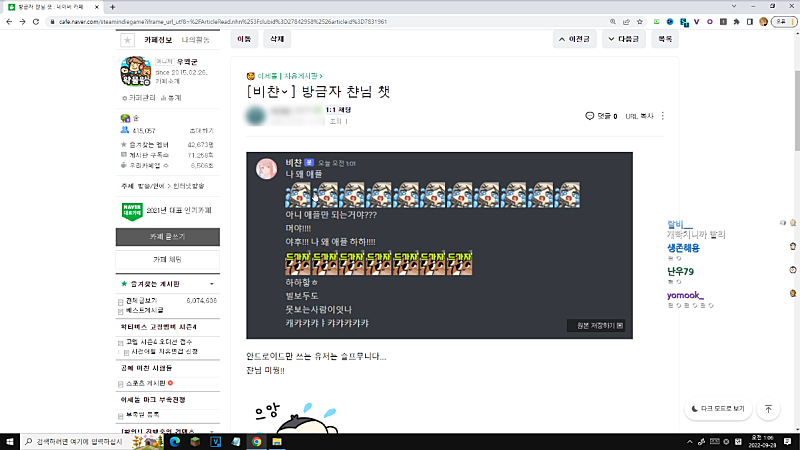Toggle the browser side panel icon
800x450 pixels.
750,22
